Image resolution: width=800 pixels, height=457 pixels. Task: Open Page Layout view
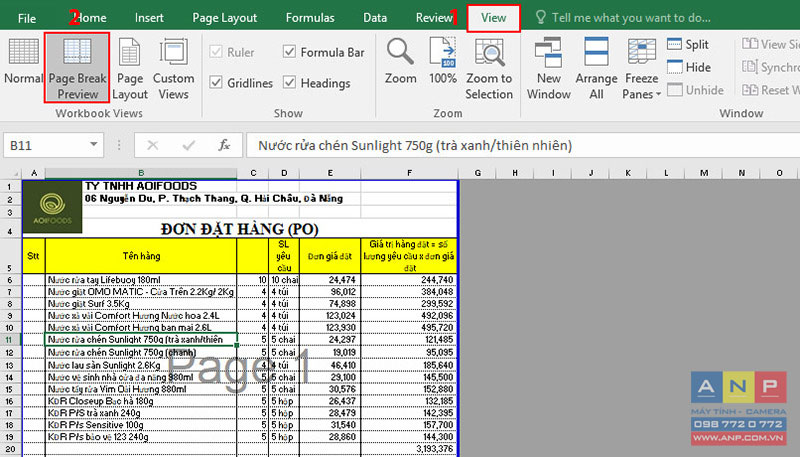click(130, 69)
